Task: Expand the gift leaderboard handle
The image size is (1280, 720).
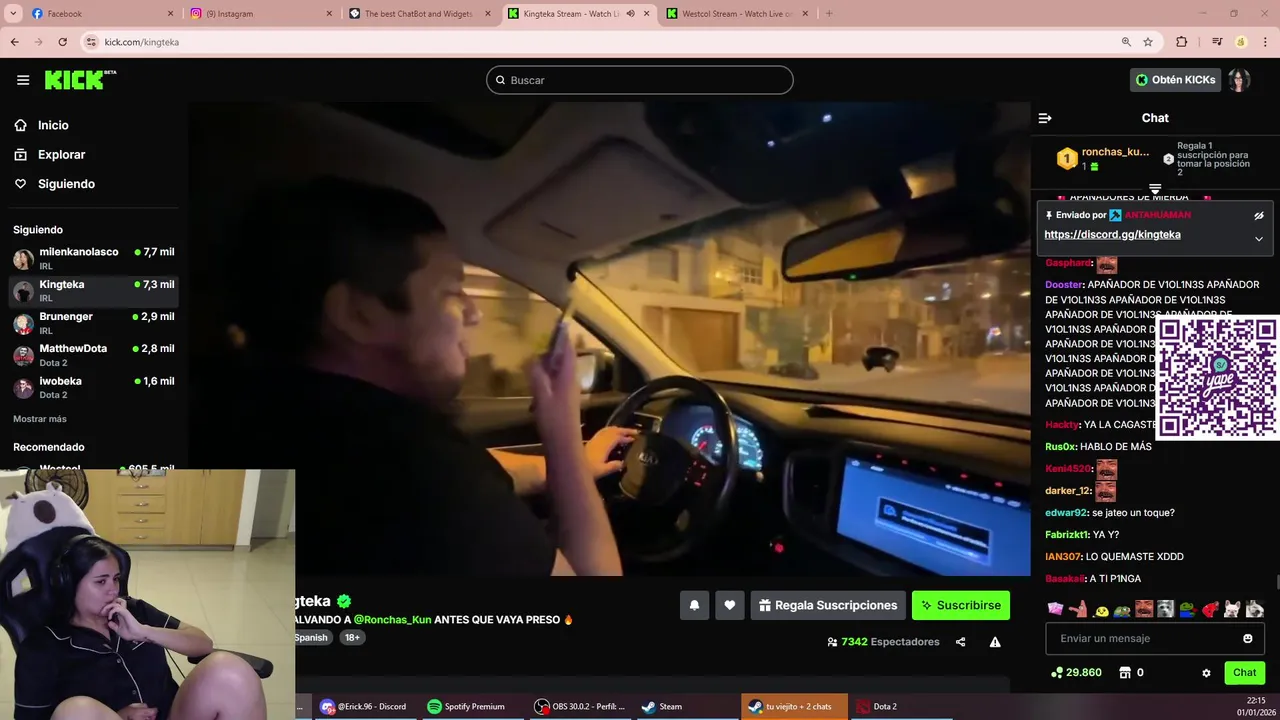Action: pyautogui.click(x=1155, y=188)
